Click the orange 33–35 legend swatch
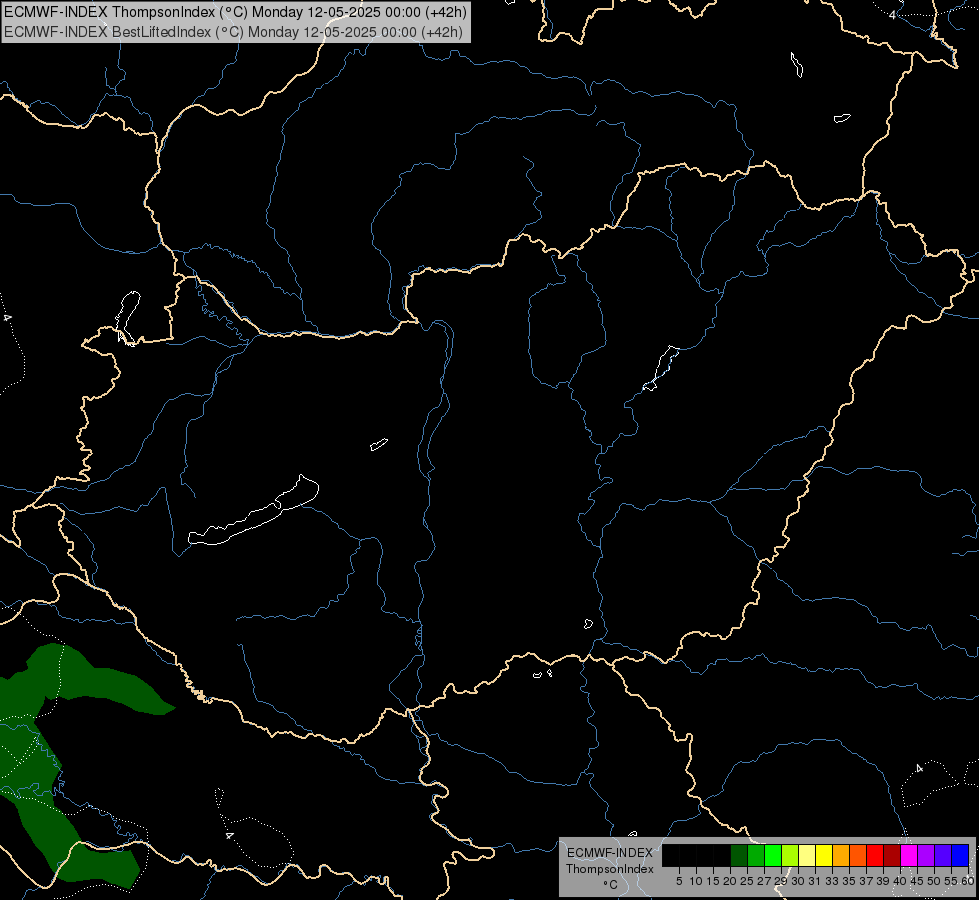The height and width of the screenshot is (900, 979). (841, 855)
